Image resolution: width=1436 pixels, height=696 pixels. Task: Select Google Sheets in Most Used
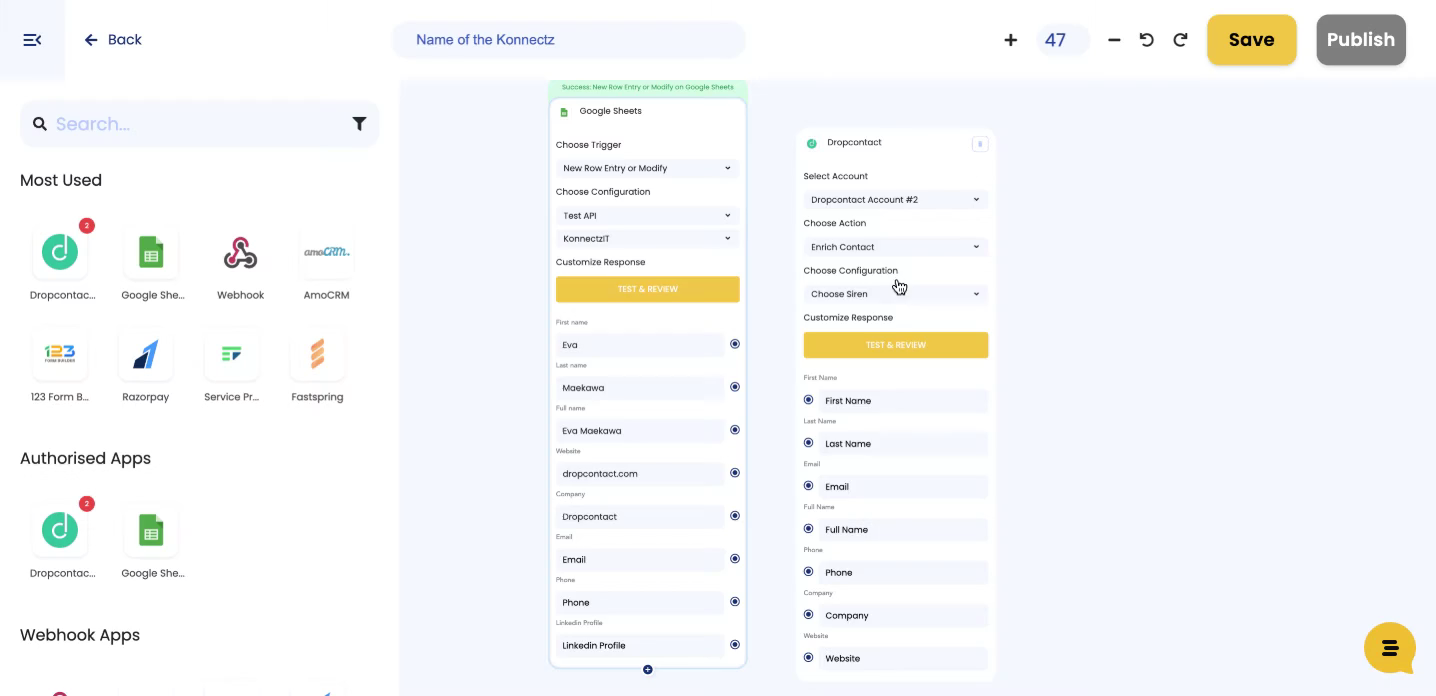tap(151, 253)
